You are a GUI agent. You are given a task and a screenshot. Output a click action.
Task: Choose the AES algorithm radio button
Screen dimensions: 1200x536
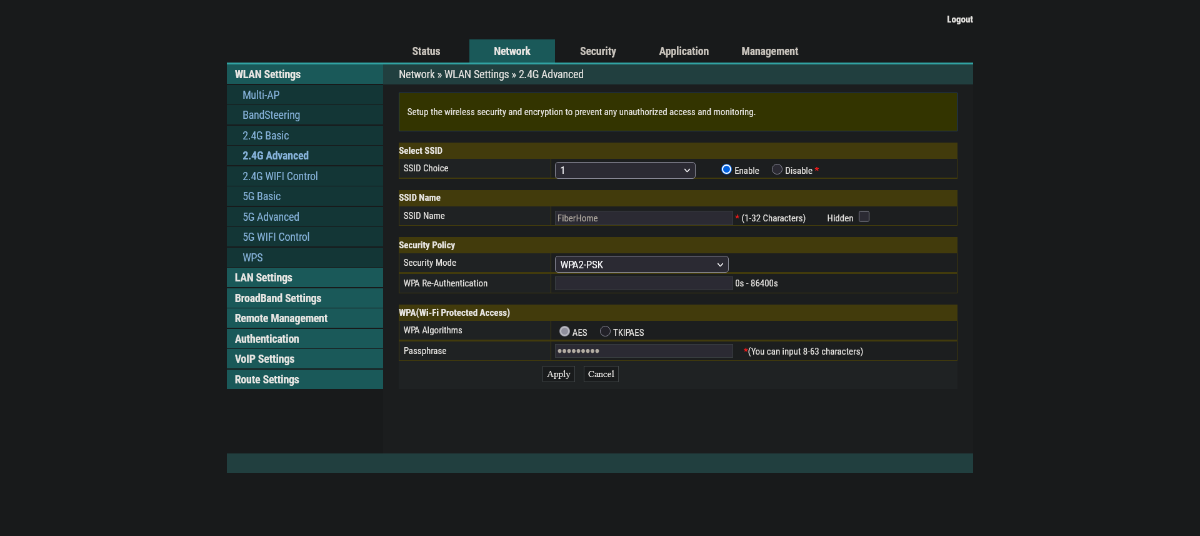tap(565, 331)
